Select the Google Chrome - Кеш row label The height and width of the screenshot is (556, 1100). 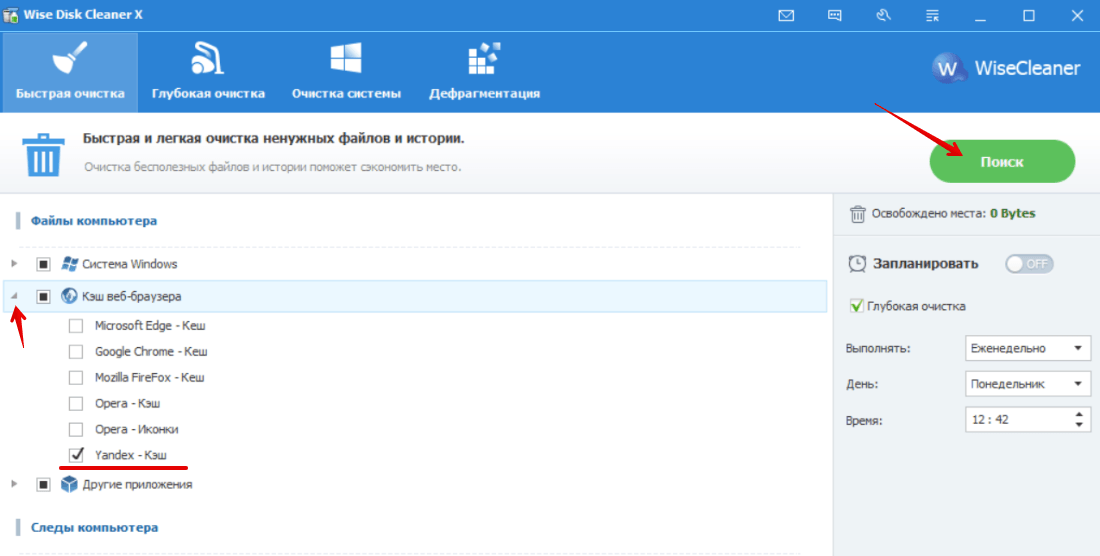tap(151, 351)
